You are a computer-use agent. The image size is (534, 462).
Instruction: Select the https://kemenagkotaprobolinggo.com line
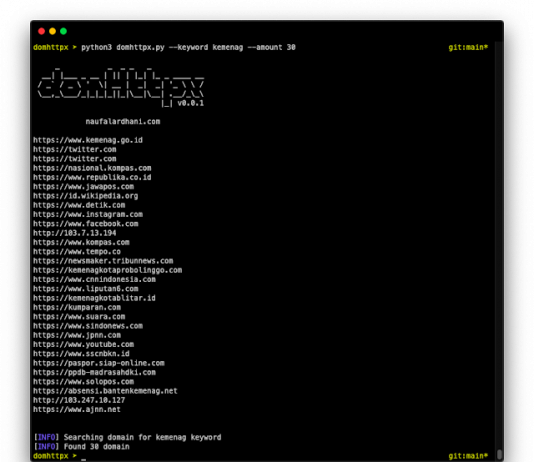click(107, 270)
